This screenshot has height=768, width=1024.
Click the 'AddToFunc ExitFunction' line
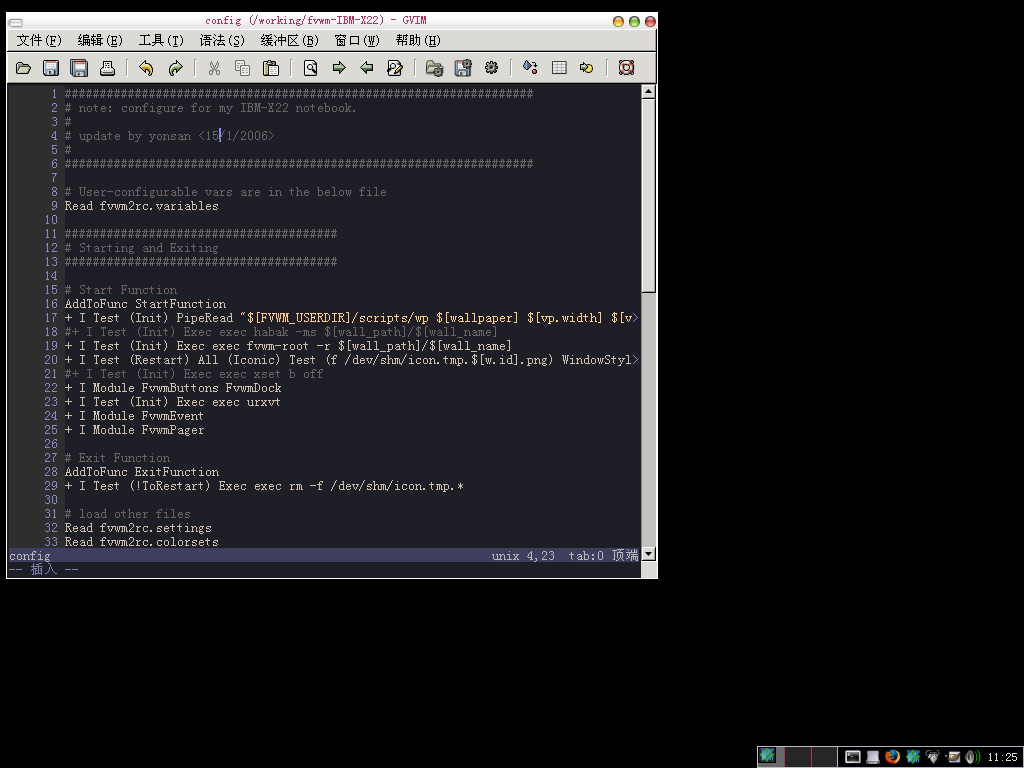pyautogui.click(x=142, y=472)
